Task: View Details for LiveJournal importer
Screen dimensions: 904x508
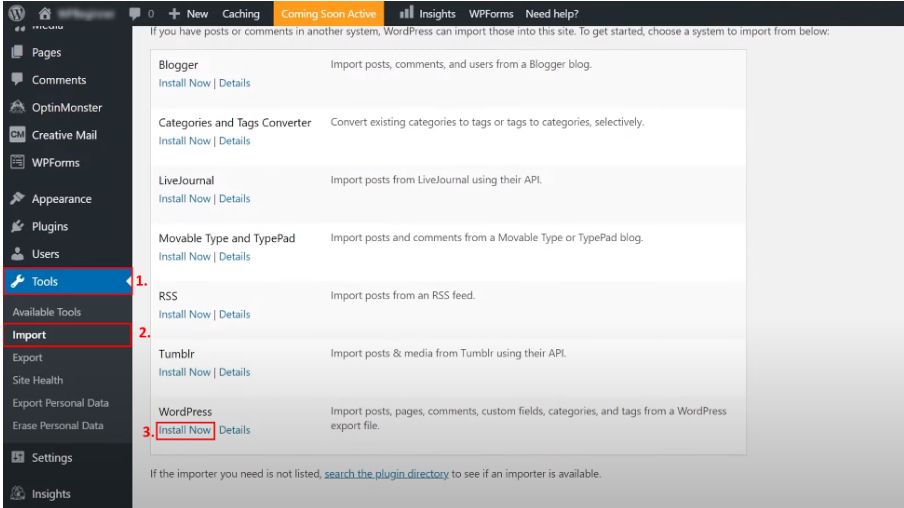Action: coord(235,198)
